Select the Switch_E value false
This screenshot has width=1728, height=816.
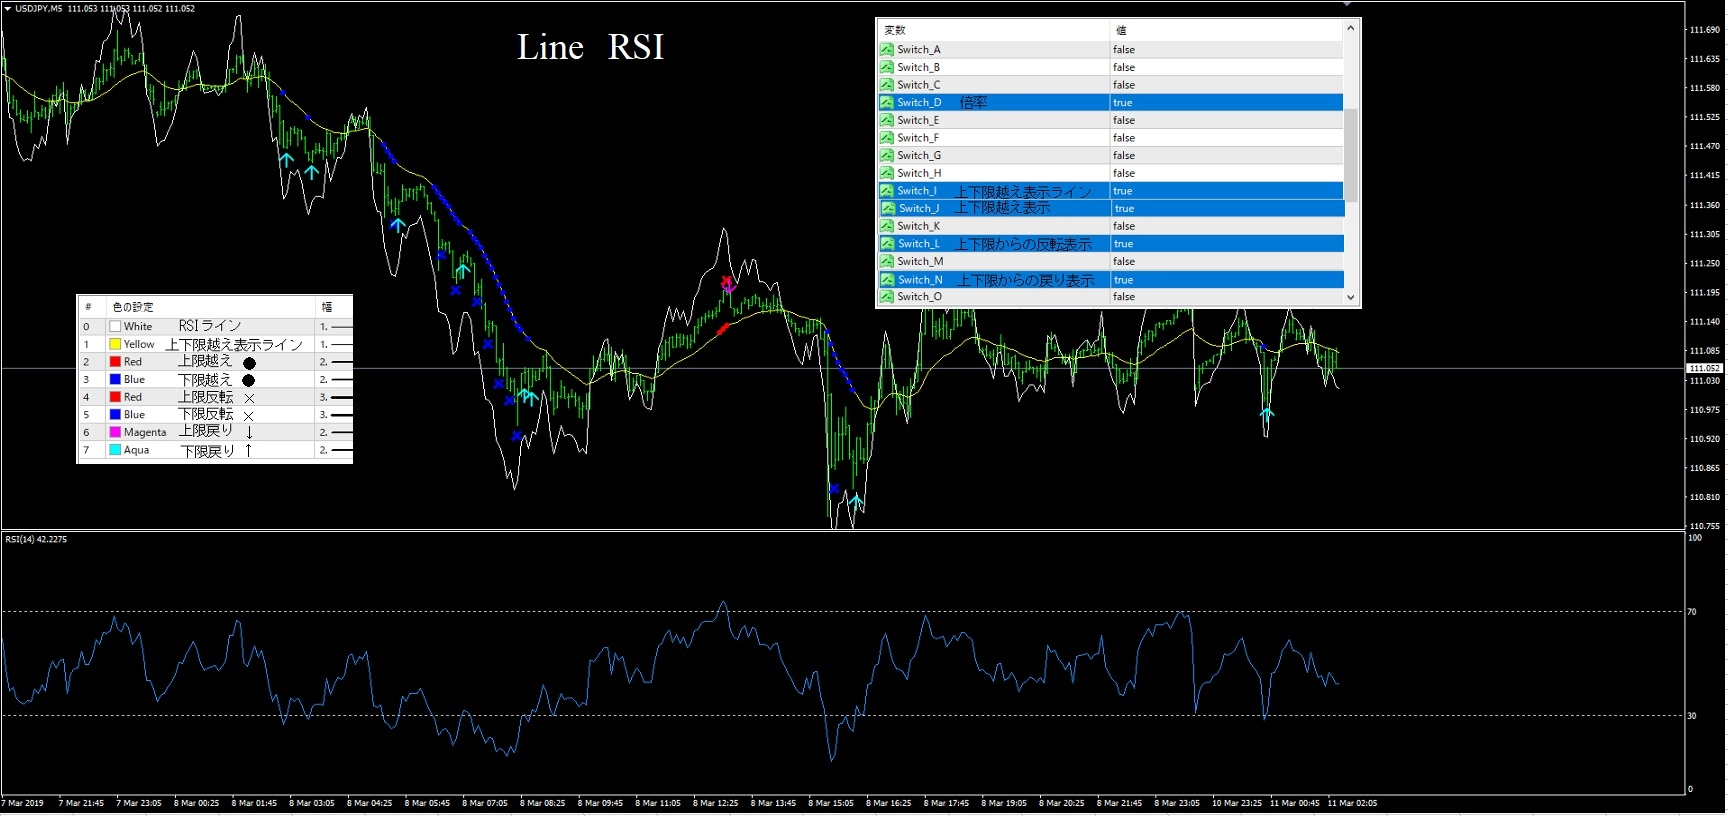1124,120
